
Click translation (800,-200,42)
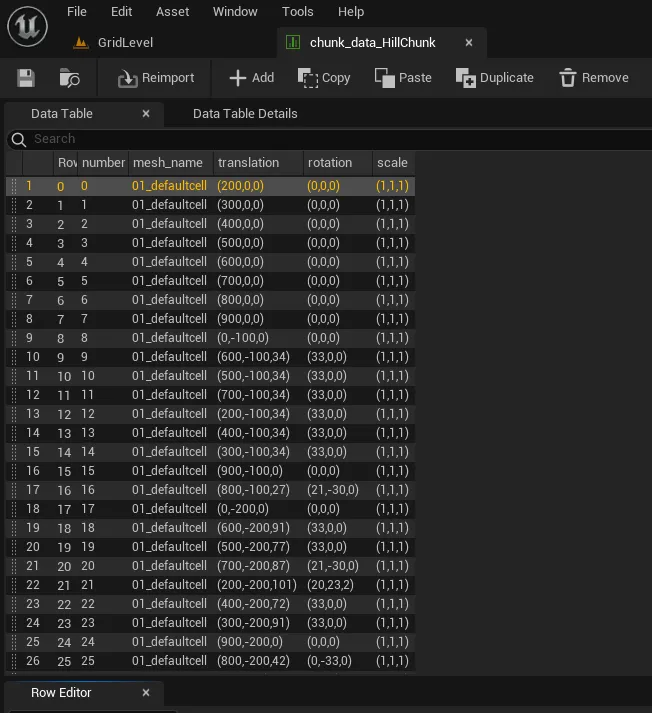253,661
